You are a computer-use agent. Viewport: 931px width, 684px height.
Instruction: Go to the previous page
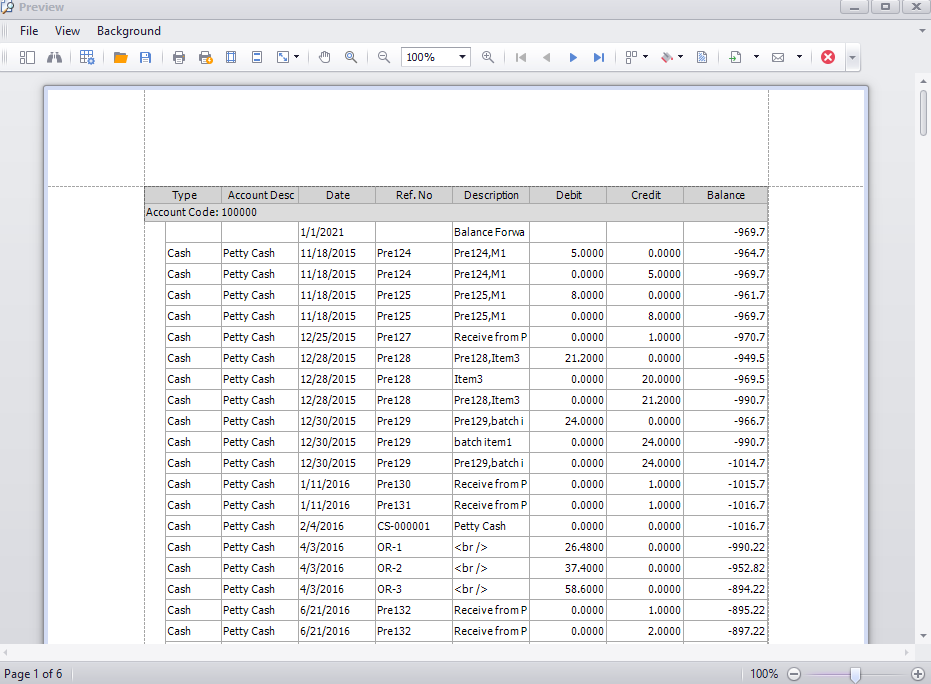click(x=547, y=58)
